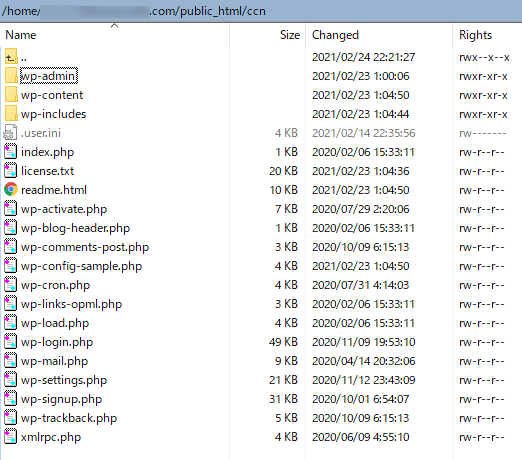Click the xmlrpc.php file icon

[10, 437]
